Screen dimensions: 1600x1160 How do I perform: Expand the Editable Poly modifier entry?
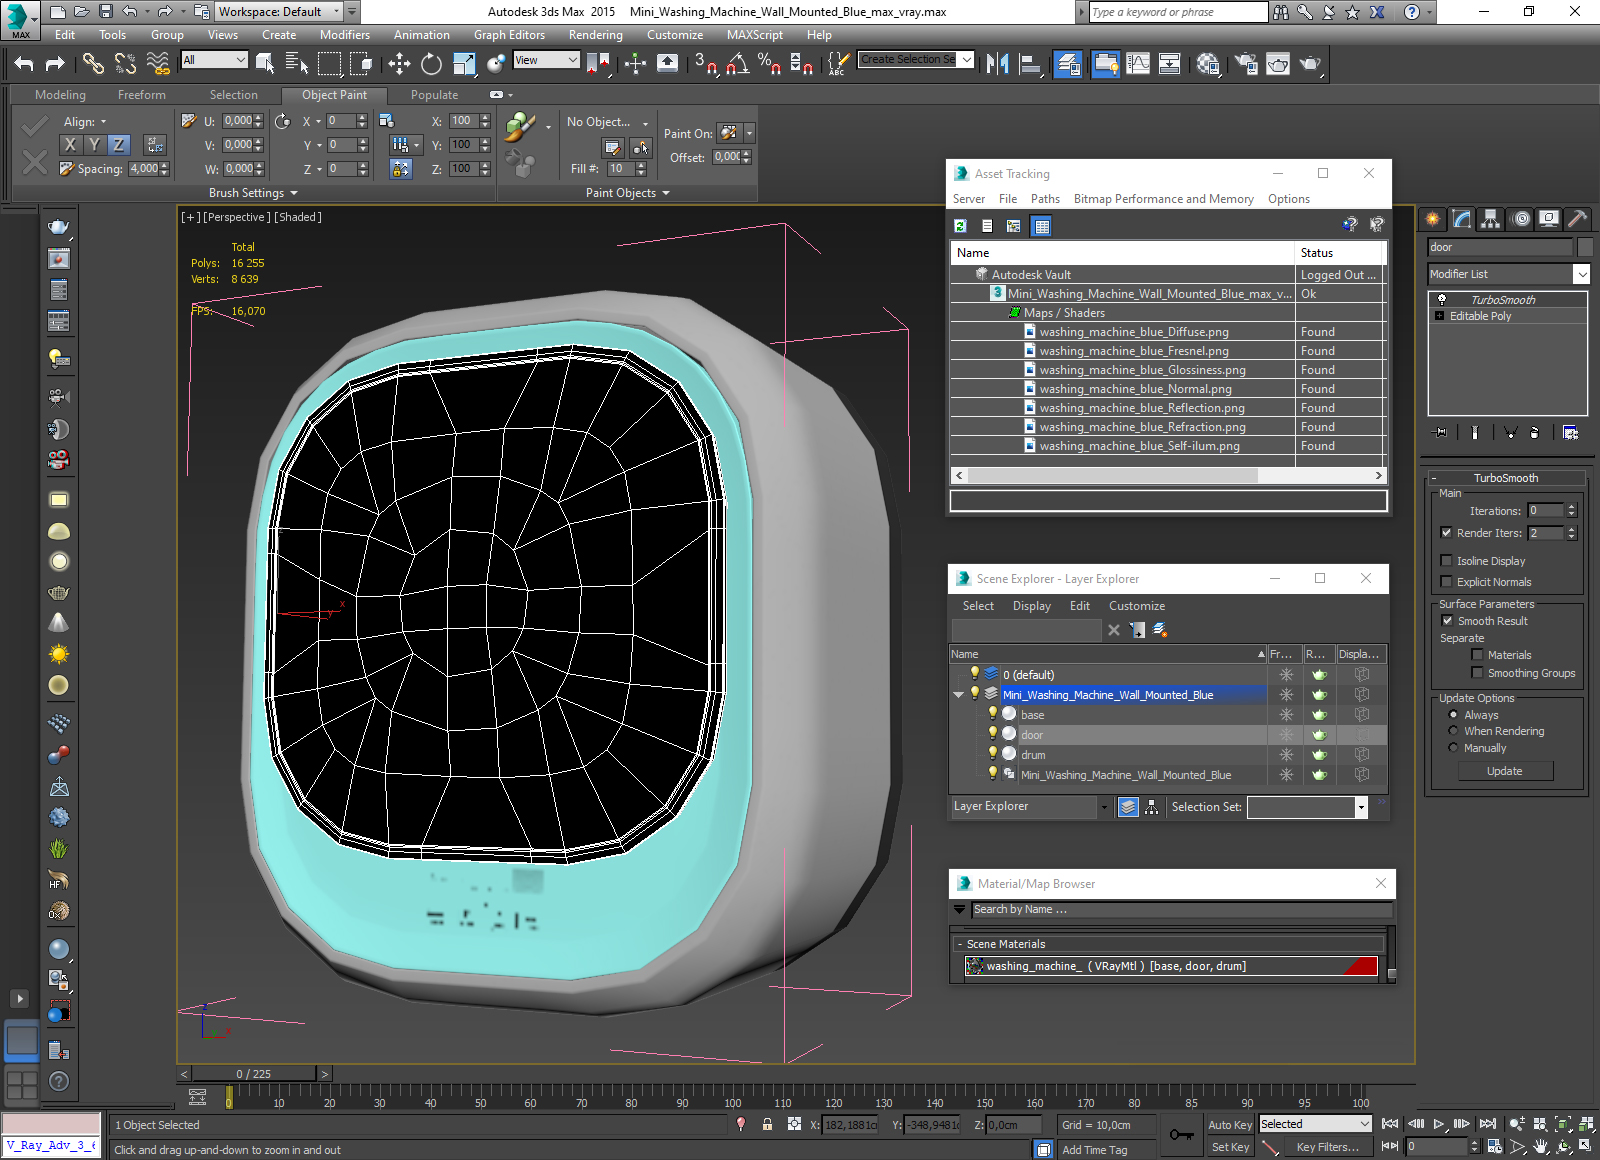[x=1440, y=316]
